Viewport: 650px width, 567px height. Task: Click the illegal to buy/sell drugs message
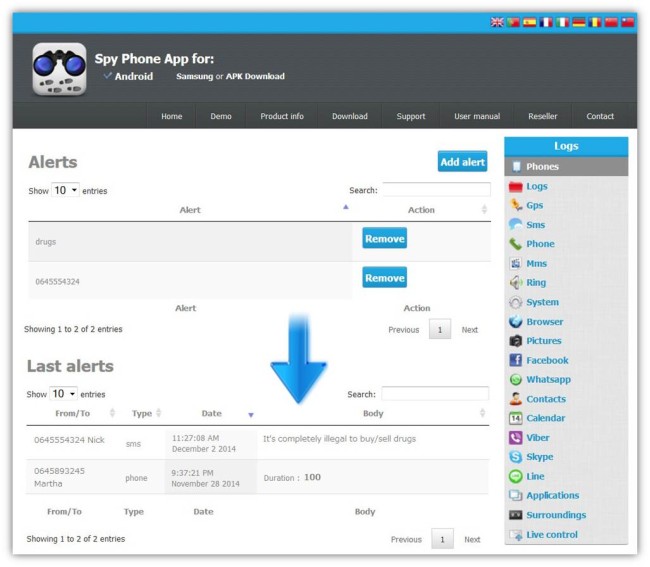click(340, 439)
